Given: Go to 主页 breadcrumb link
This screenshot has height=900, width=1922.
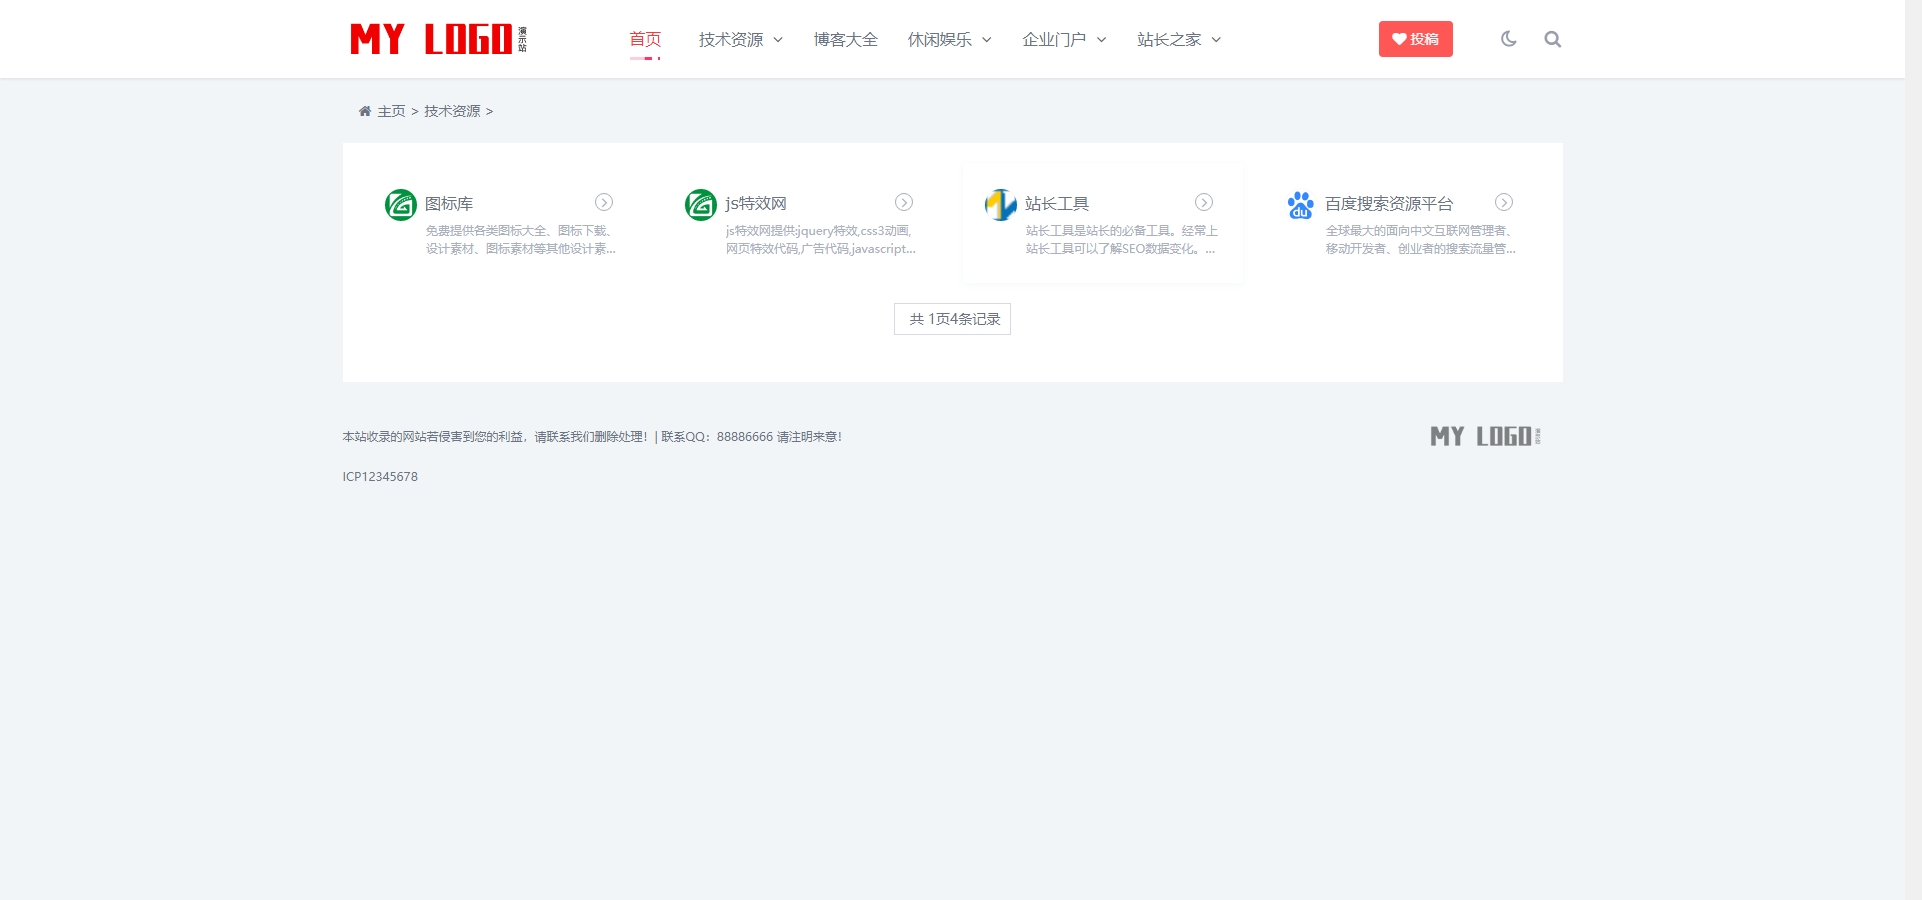Looking at the screenshot, I should click(391, 111).
